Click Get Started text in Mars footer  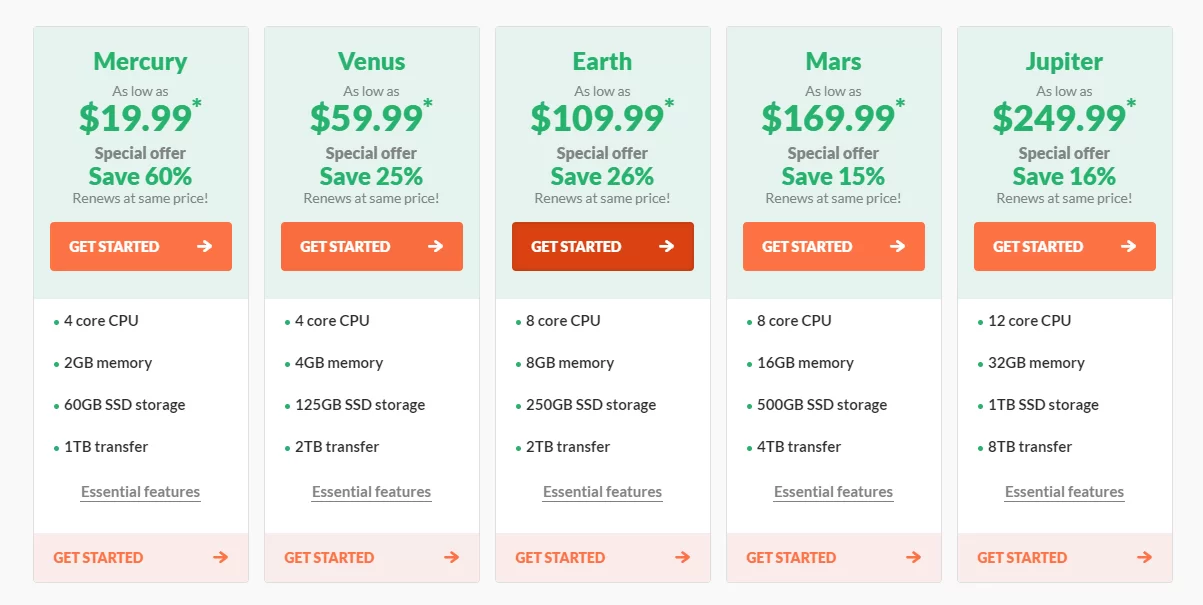coord(791,558)
